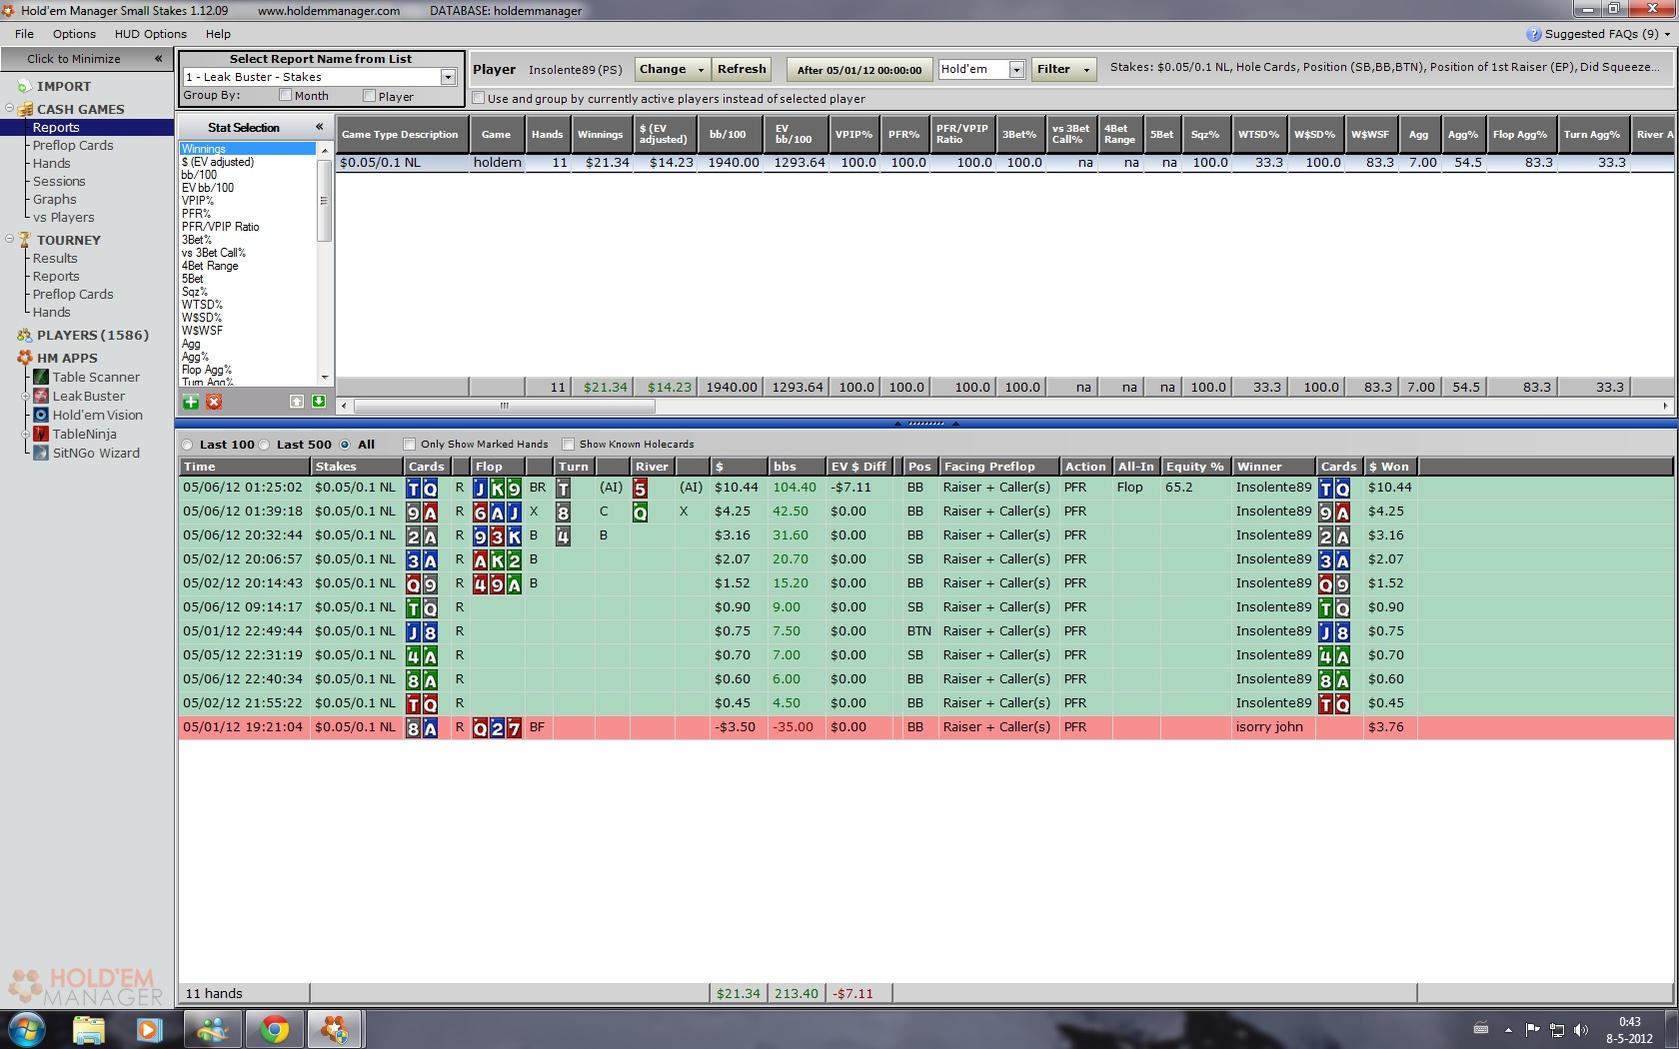Click the CASH GAMES coins icon
The height and width of the screenshot is (1049, 1679).
pos(24,109)
